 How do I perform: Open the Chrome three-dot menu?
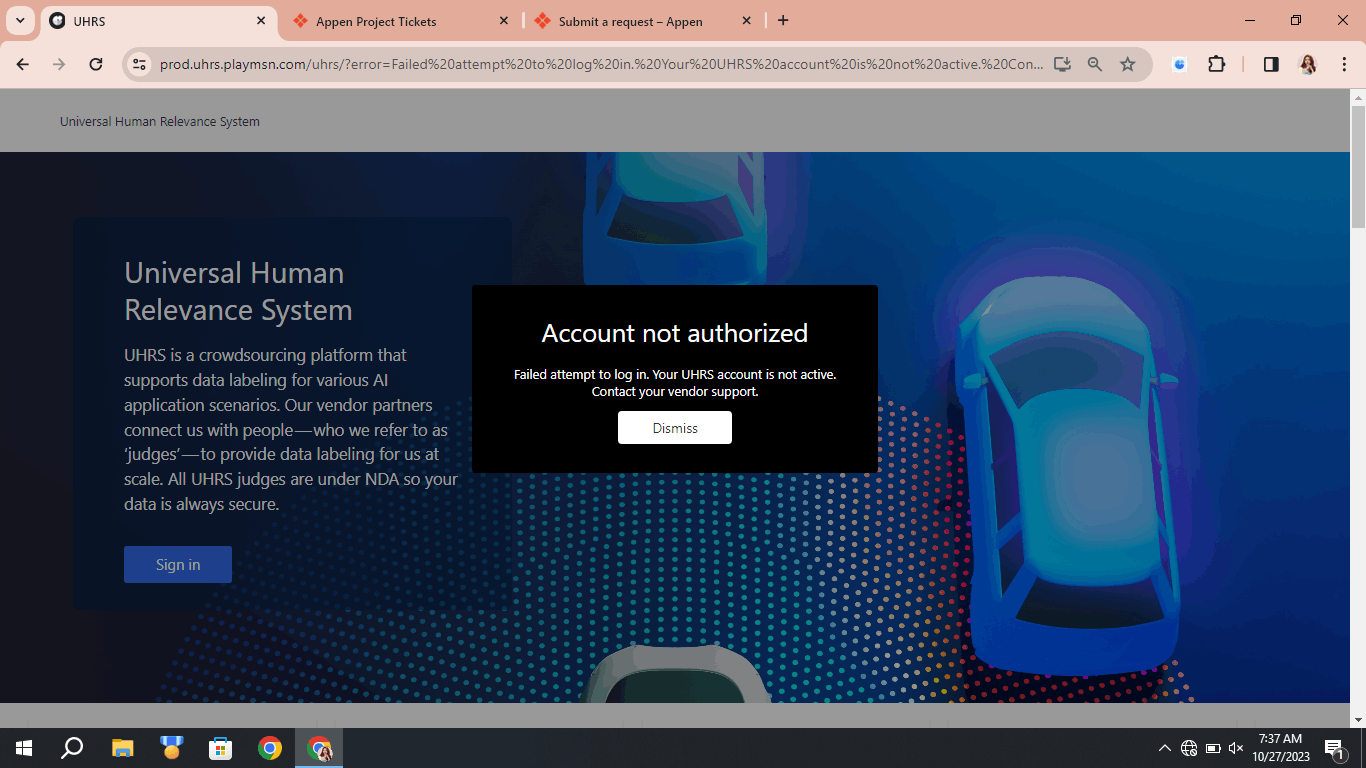1344,63
